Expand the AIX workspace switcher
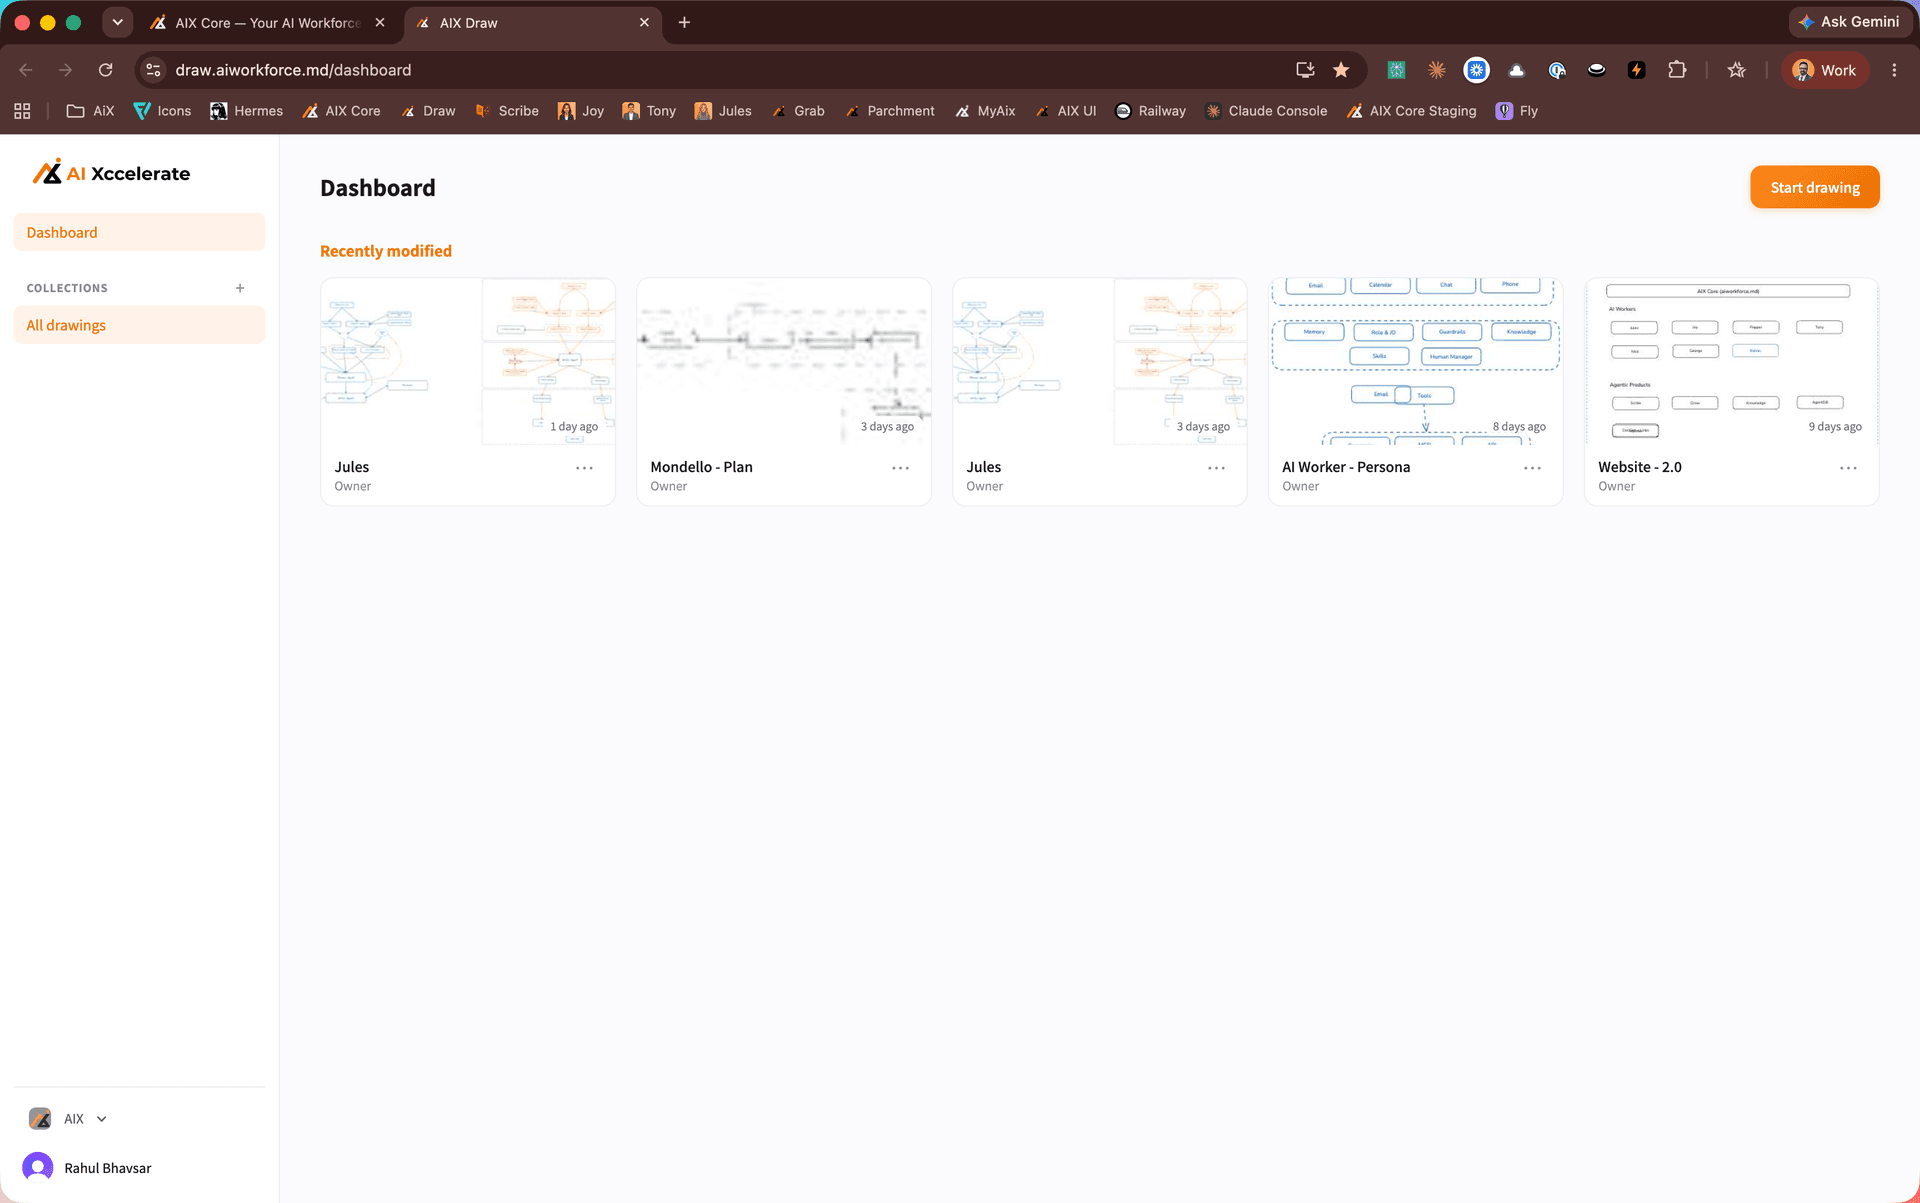The image size is (1920, 1203). 68,1119
